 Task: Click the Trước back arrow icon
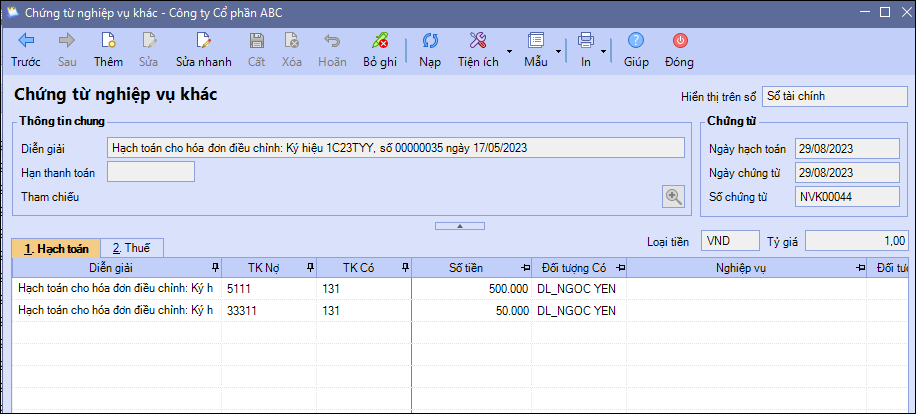pyautogui.click(x=26, y=41)
